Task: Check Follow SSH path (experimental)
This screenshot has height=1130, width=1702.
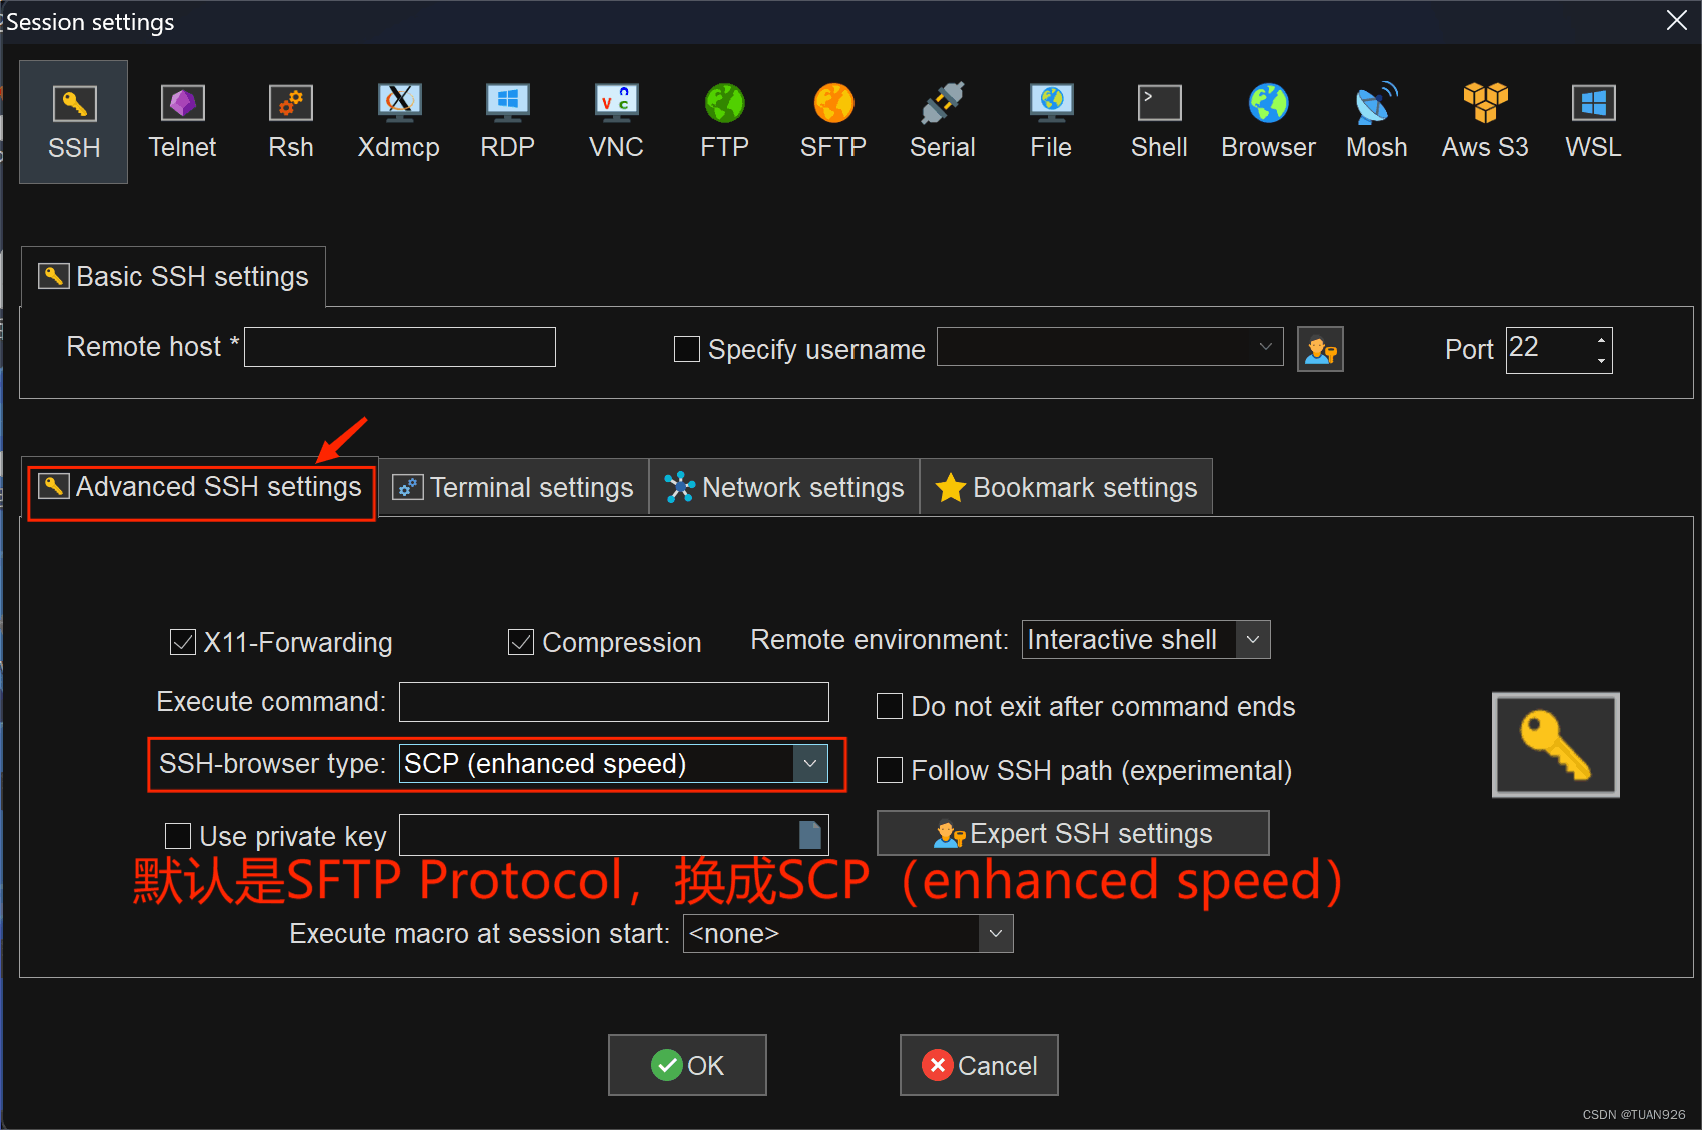Action: point(890,770)
